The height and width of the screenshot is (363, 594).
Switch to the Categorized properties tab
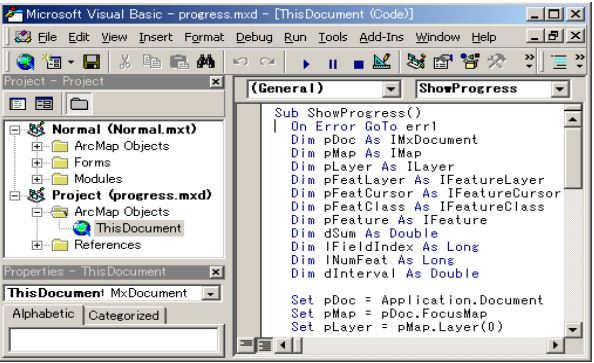tap(123, 316)
